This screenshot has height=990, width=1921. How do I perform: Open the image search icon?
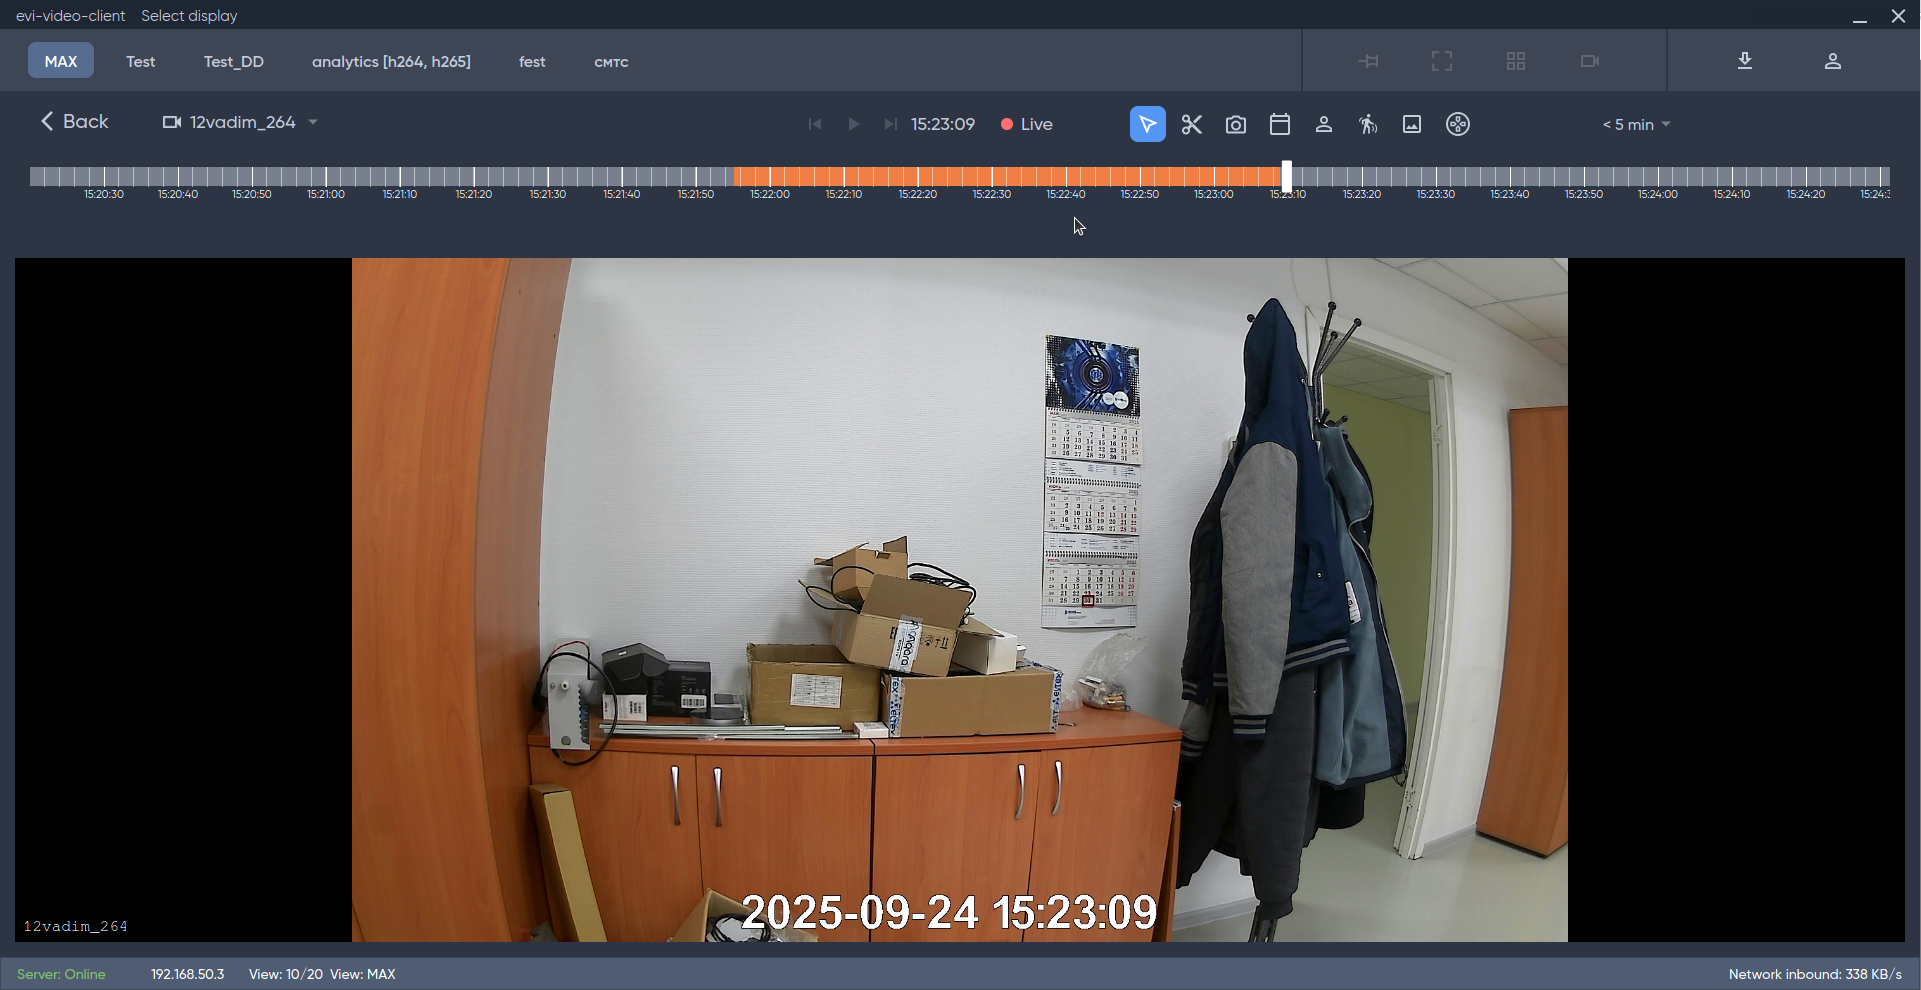pyautogui.click(x=1412, y=124)
